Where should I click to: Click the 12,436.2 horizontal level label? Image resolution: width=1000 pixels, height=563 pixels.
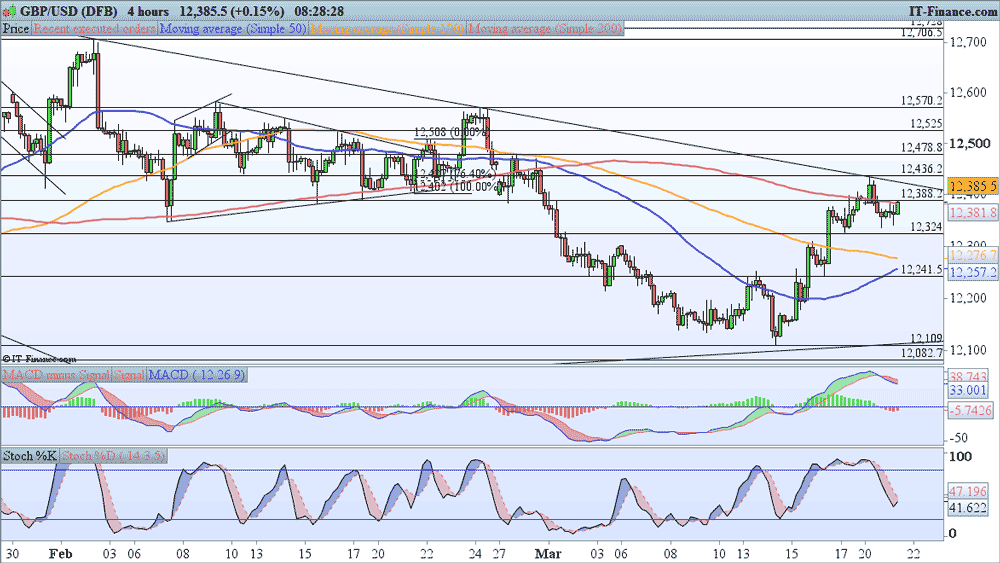point(922,169)
